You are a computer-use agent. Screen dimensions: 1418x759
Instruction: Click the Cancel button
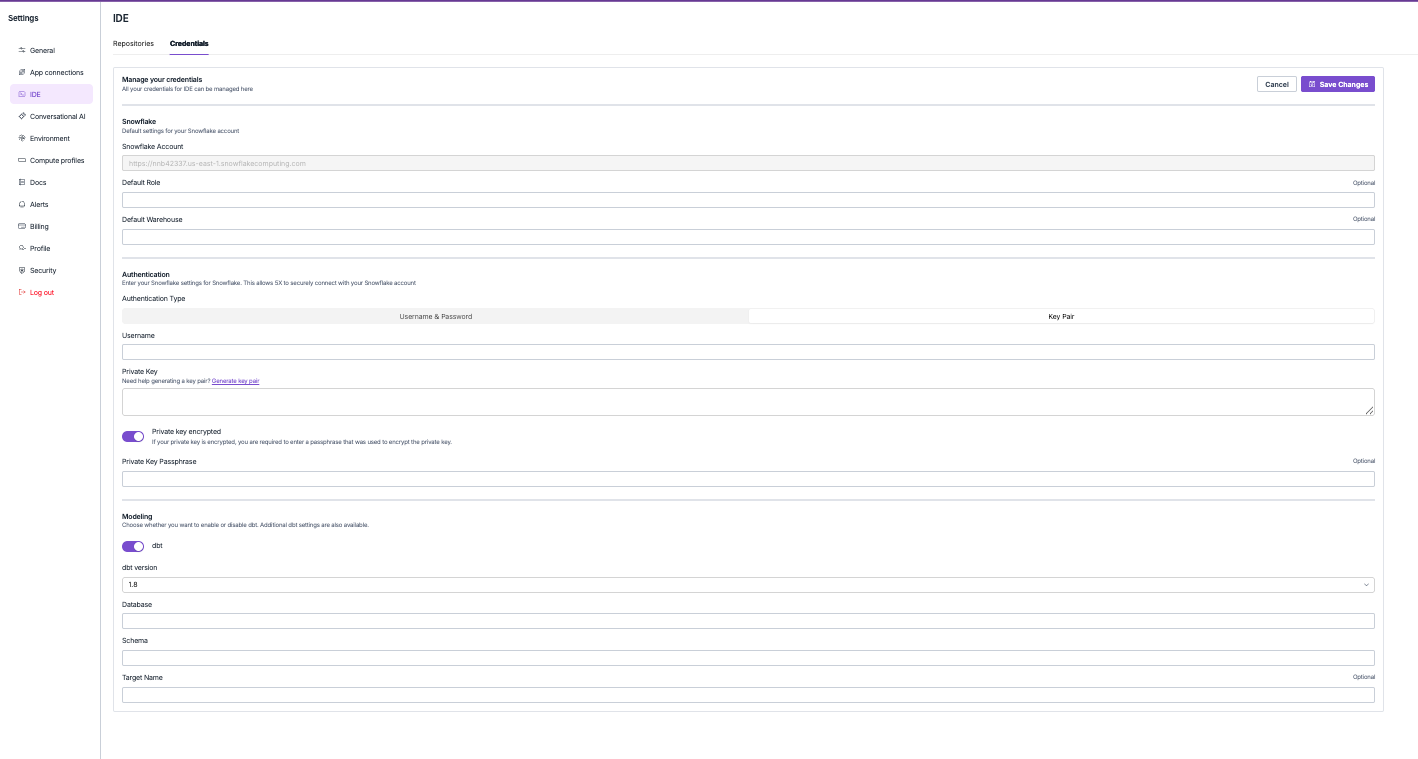[1276, 84]
